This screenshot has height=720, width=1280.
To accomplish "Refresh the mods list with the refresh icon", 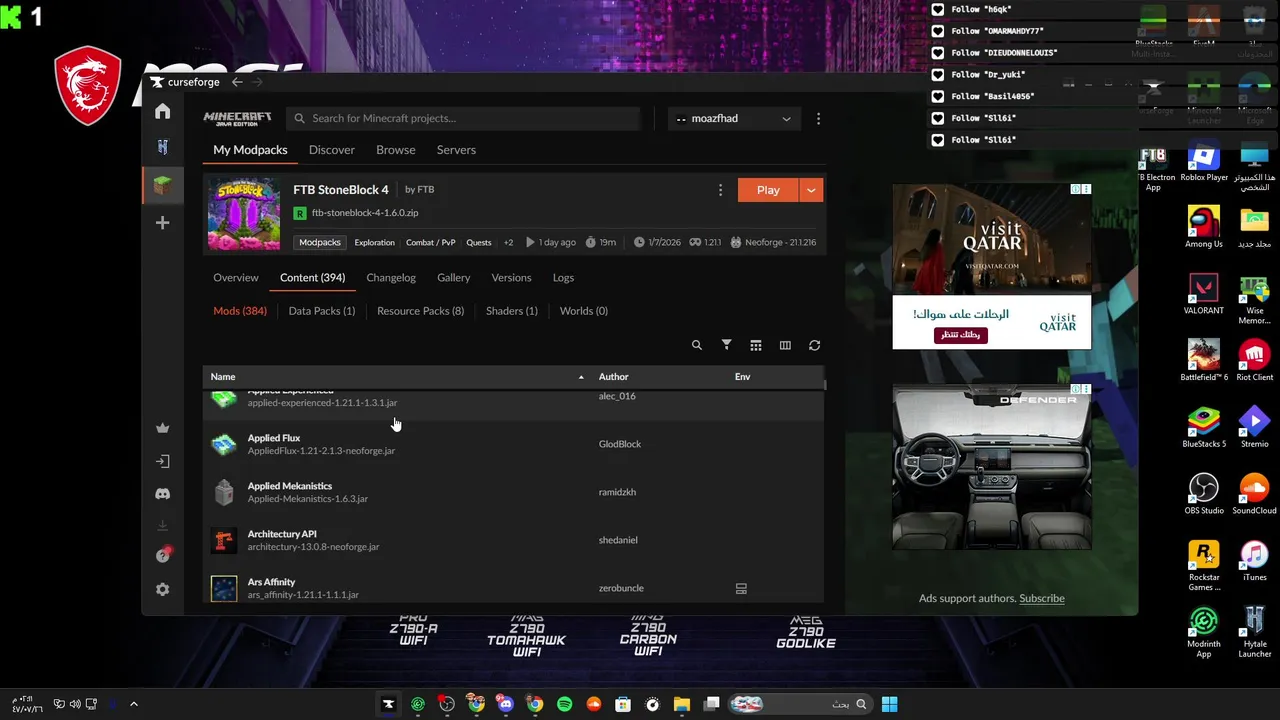I will point(815,345).
